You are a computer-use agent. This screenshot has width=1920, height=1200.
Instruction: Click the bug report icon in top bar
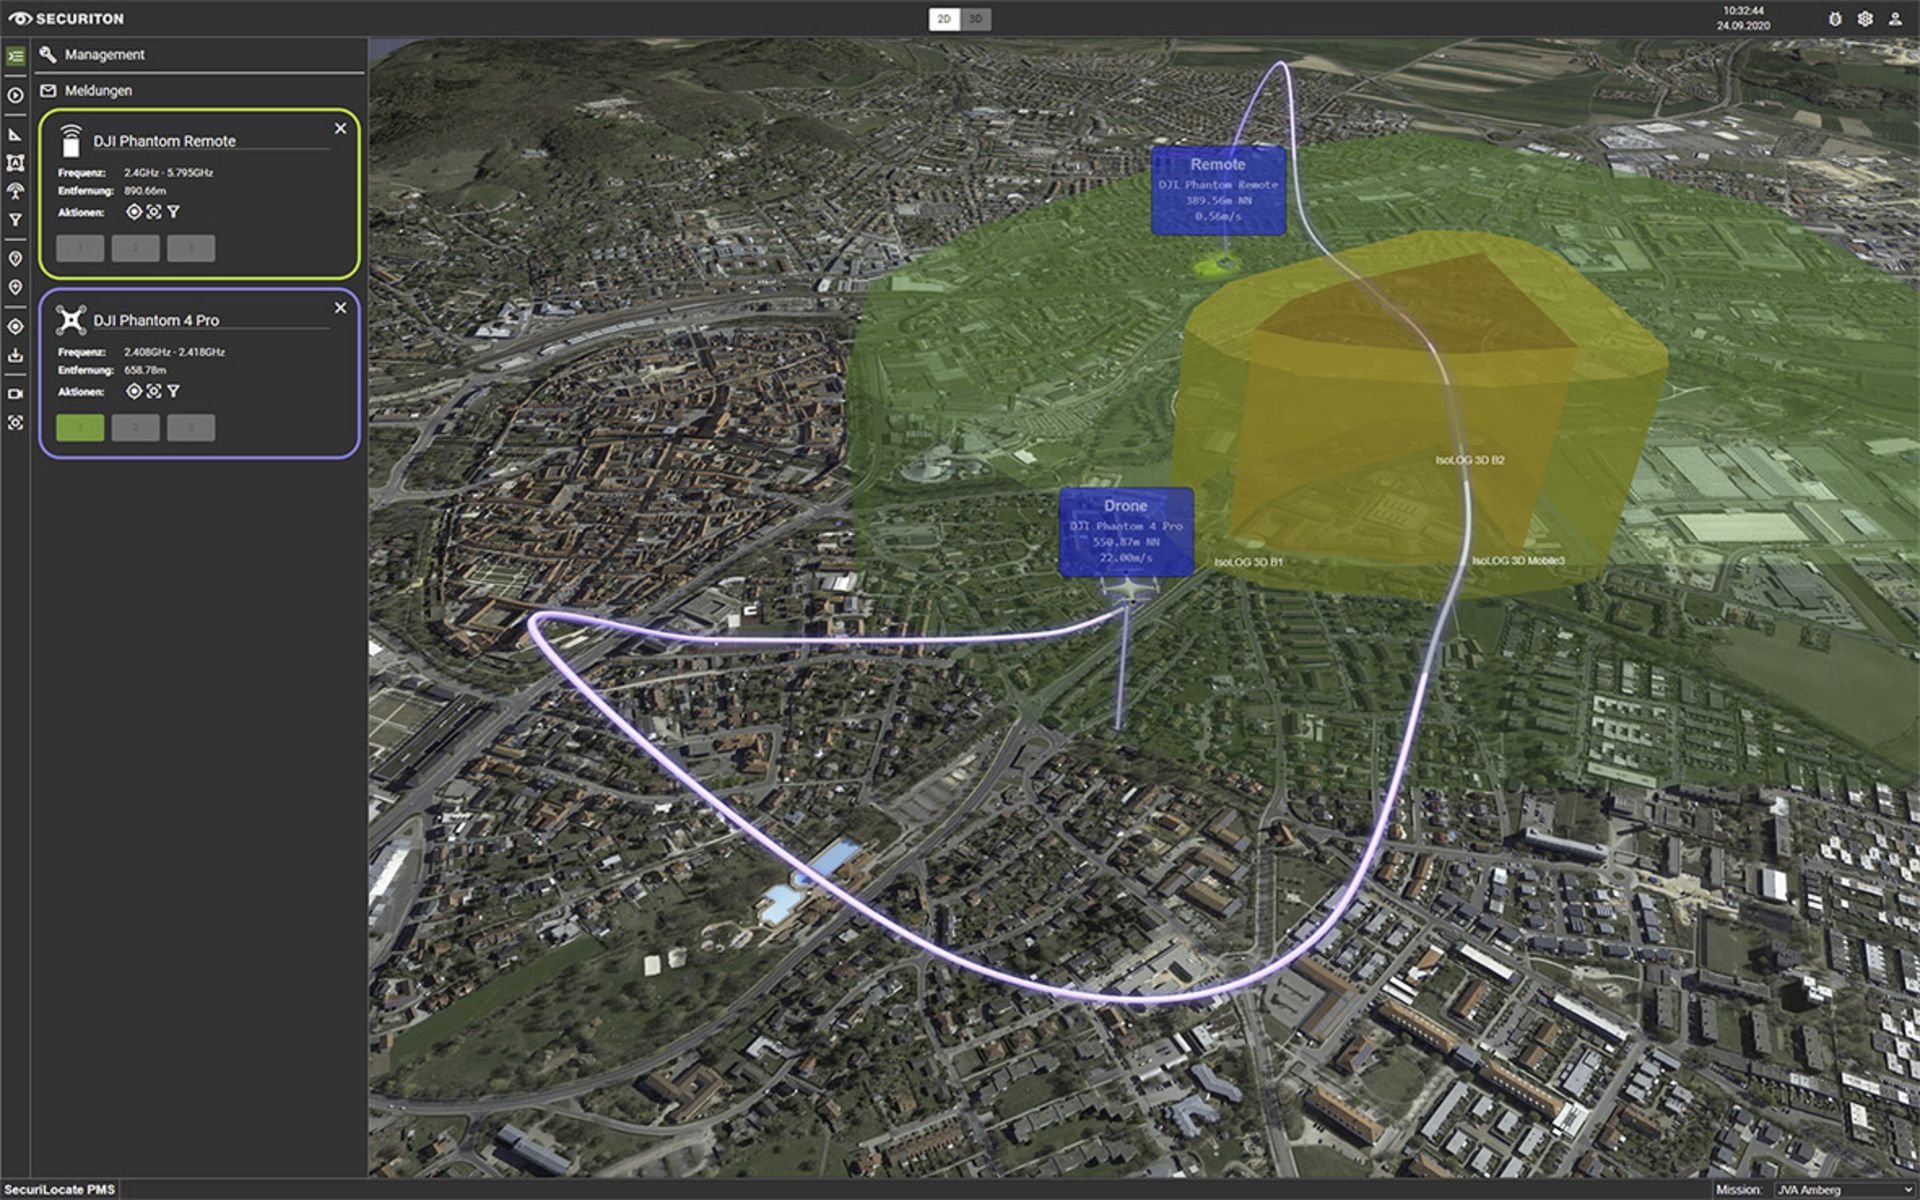tap(1835, 19)
